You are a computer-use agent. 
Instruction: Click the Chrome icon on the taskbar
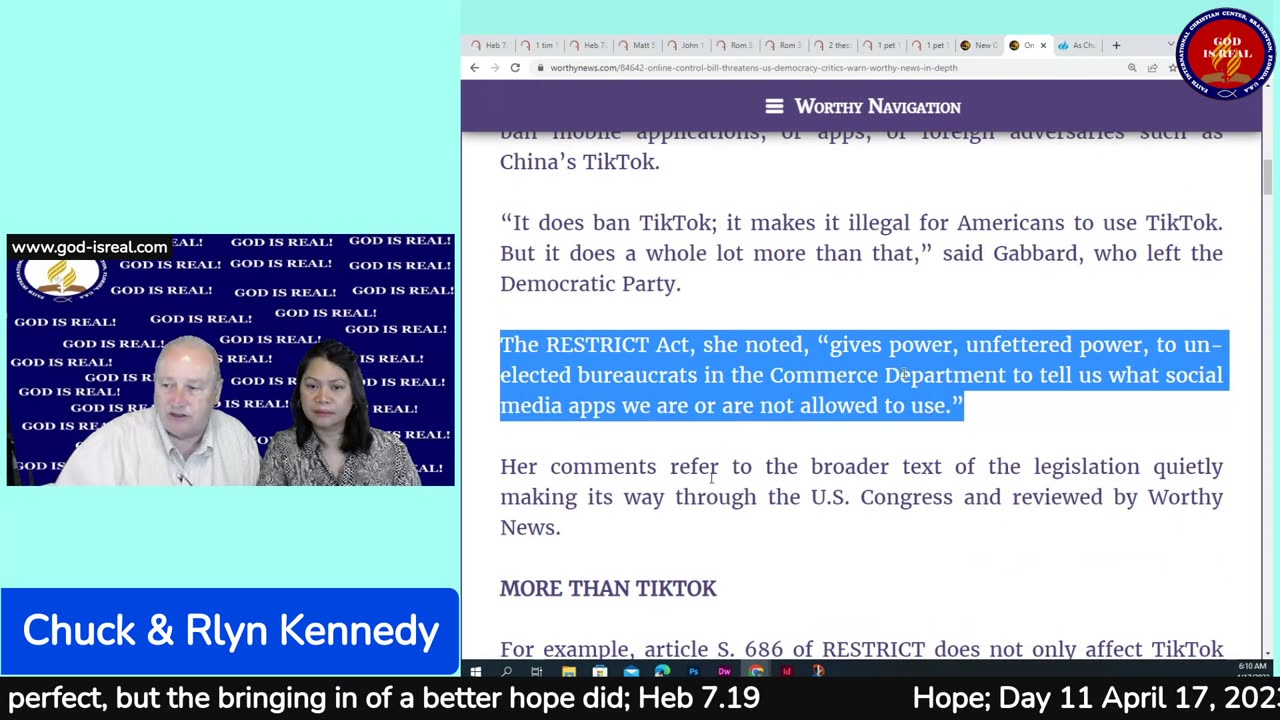point(756,671)
